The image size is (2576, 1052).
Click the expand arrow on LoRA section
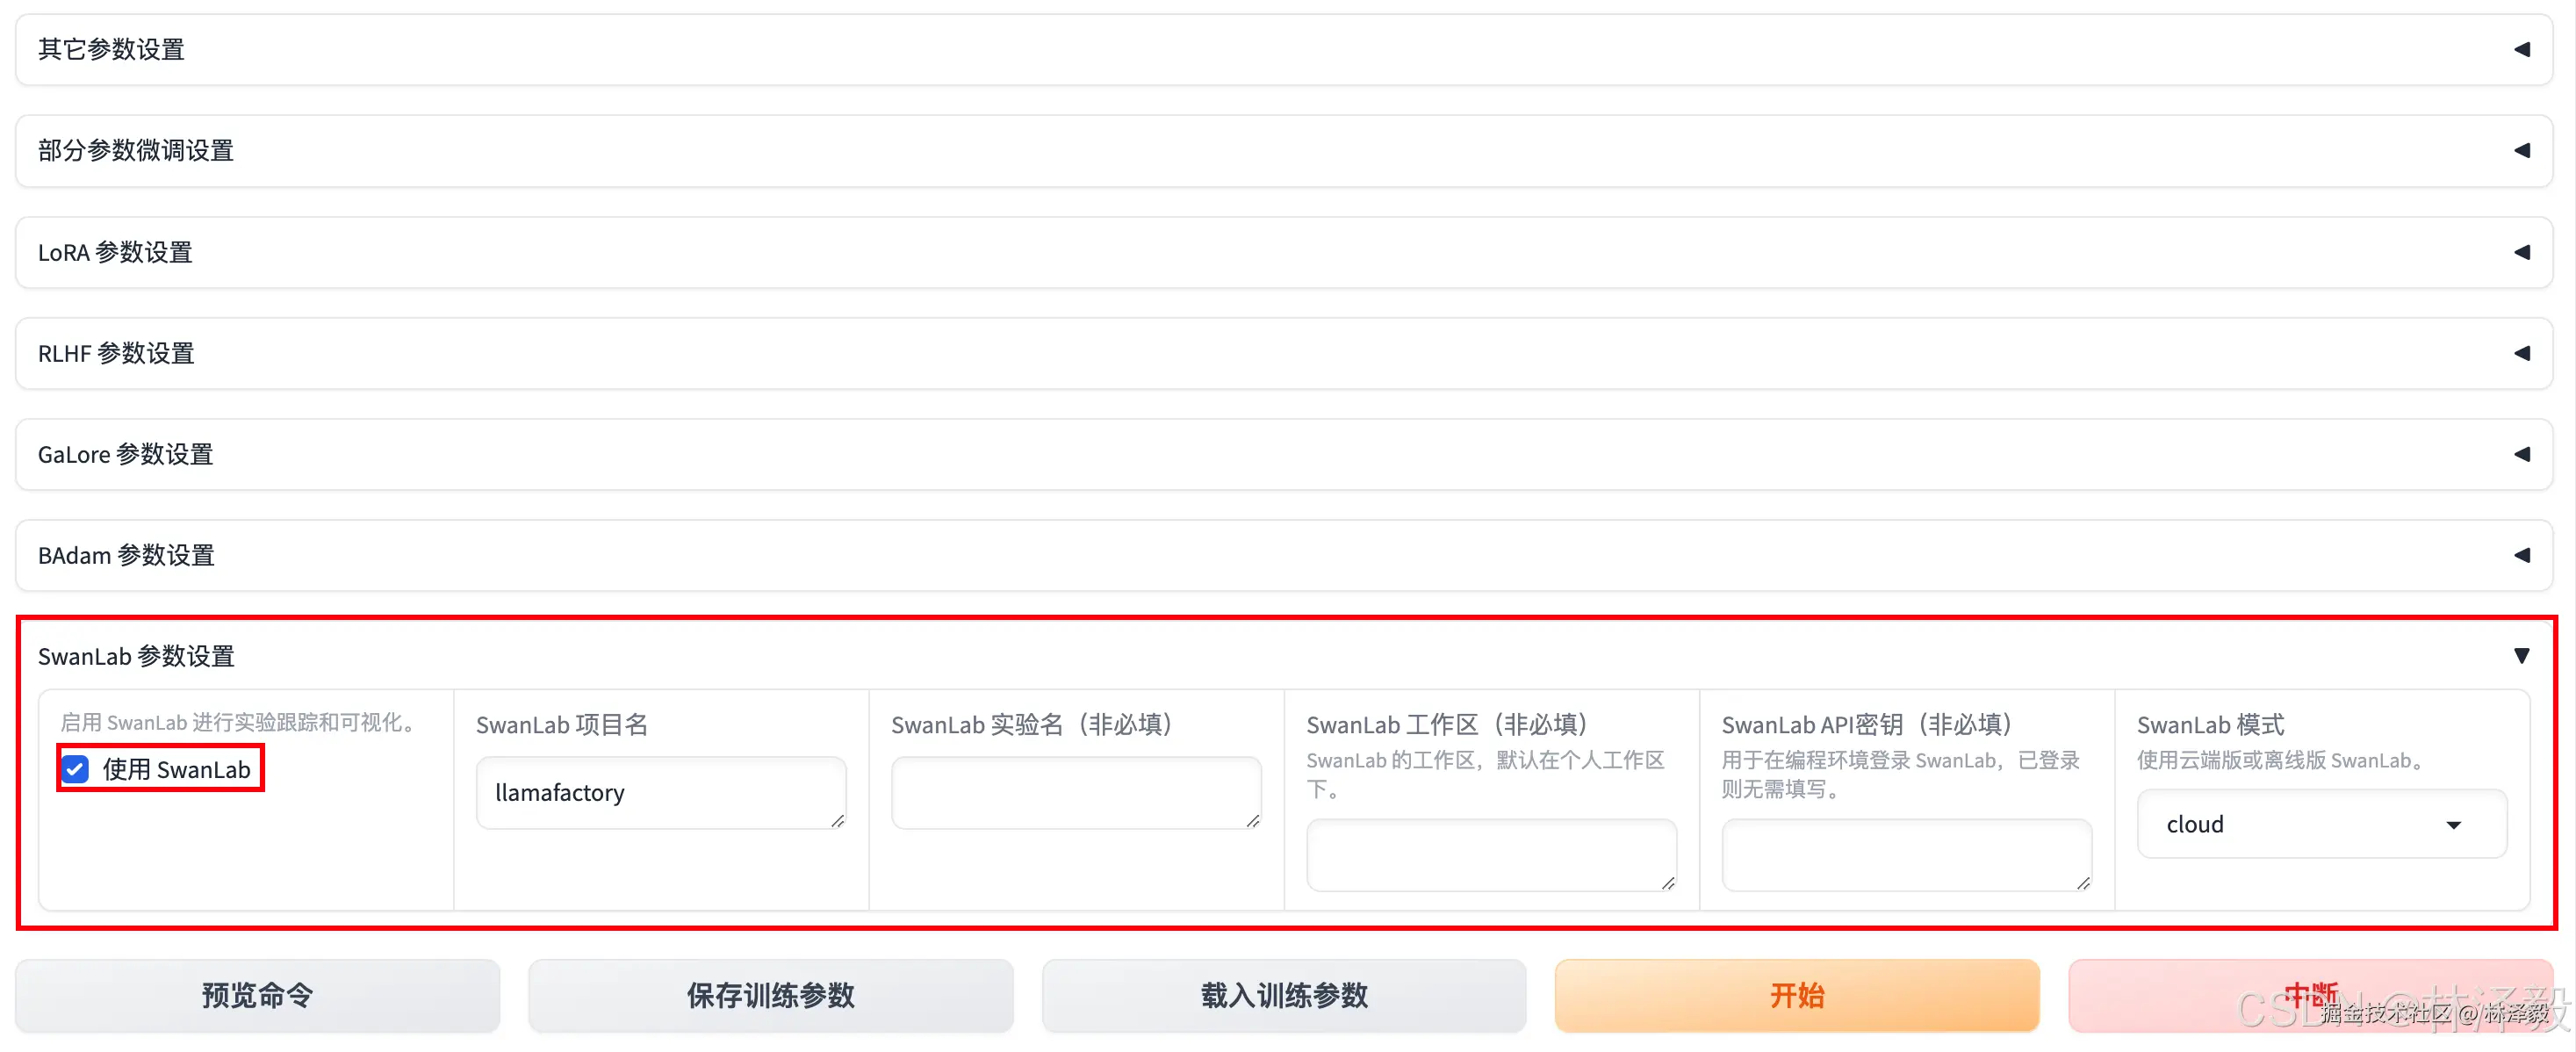(x=2522, y=252)
